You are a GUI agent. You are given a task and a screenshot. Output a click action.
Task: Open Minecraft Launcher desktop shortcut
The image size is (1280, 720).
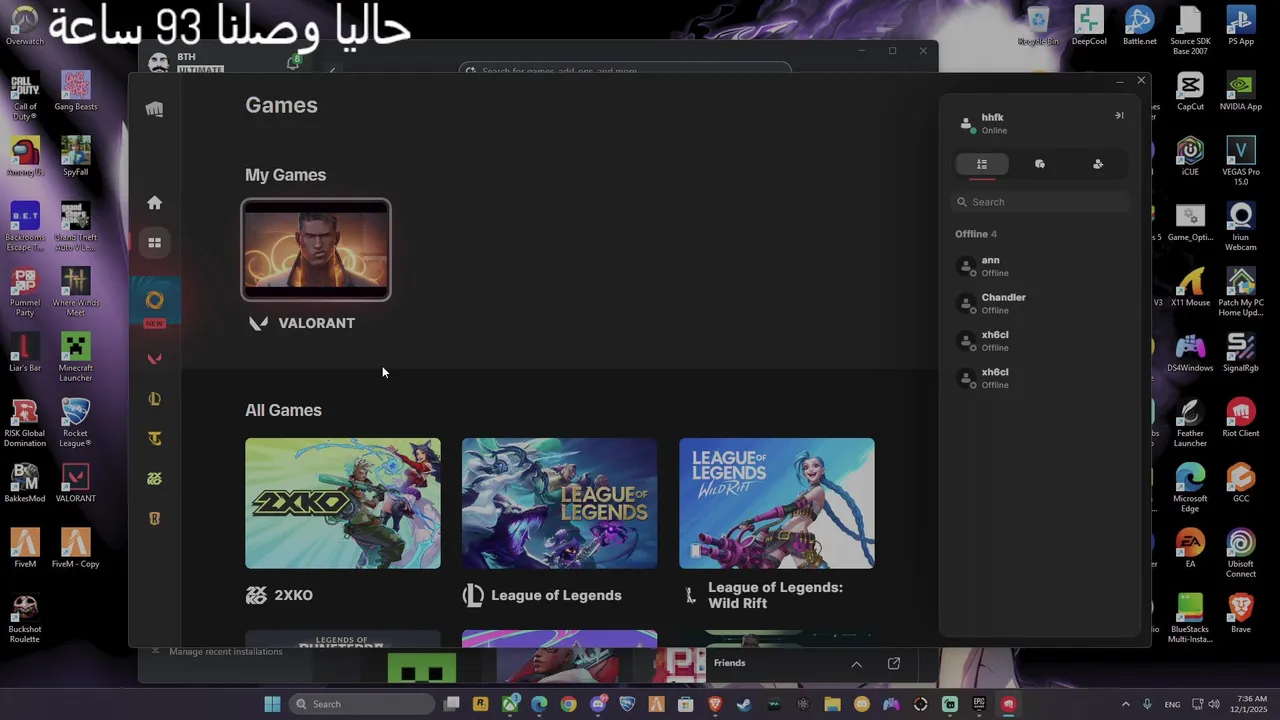[76, 358]
